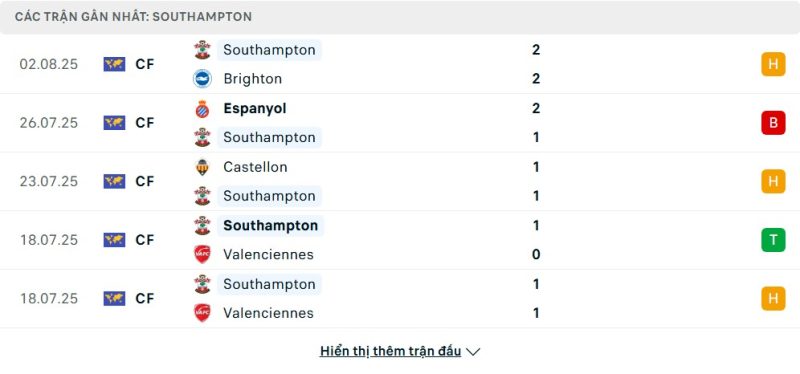Image resolution: width=800 pixels, height=374 pixels.
Task: Click the Brighton club crest icon
Action: click(x=203, y=79)
